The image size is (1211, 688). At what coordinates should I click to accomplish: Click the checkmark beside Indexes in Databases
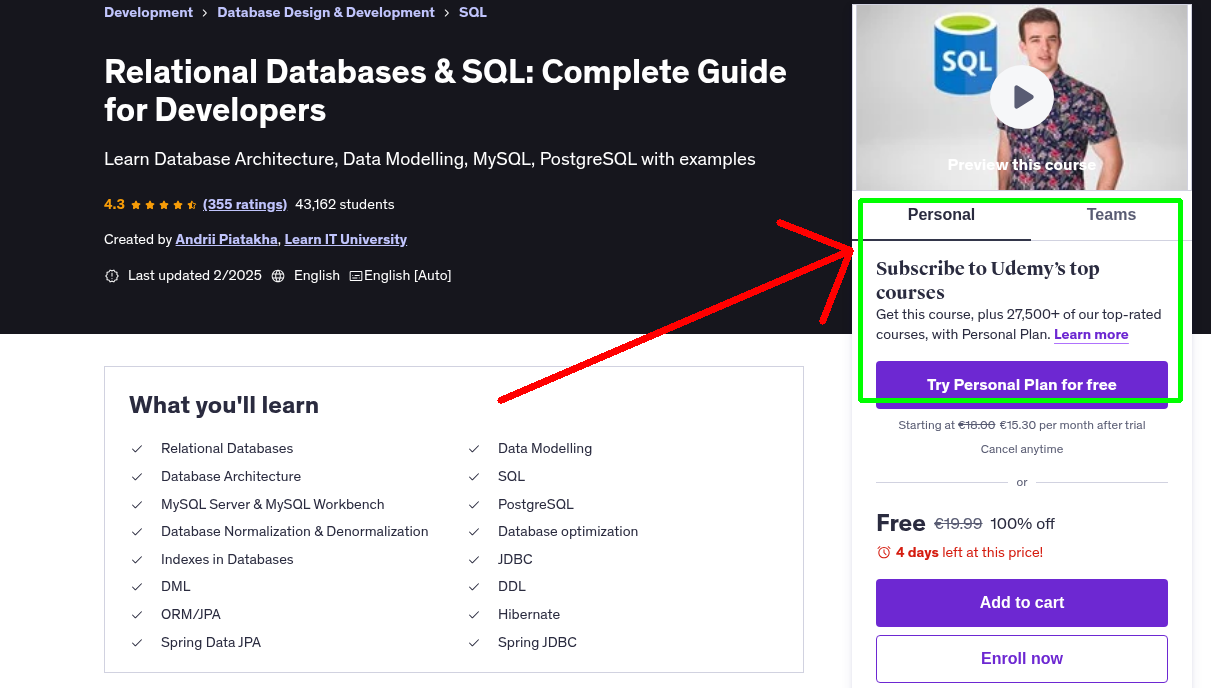coord(136,560)
